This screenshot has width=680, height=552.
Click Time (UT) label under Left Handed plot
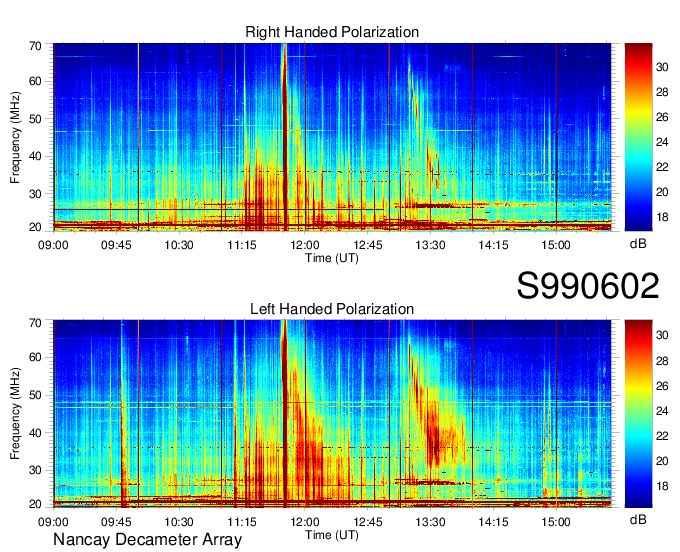[332, 535]
